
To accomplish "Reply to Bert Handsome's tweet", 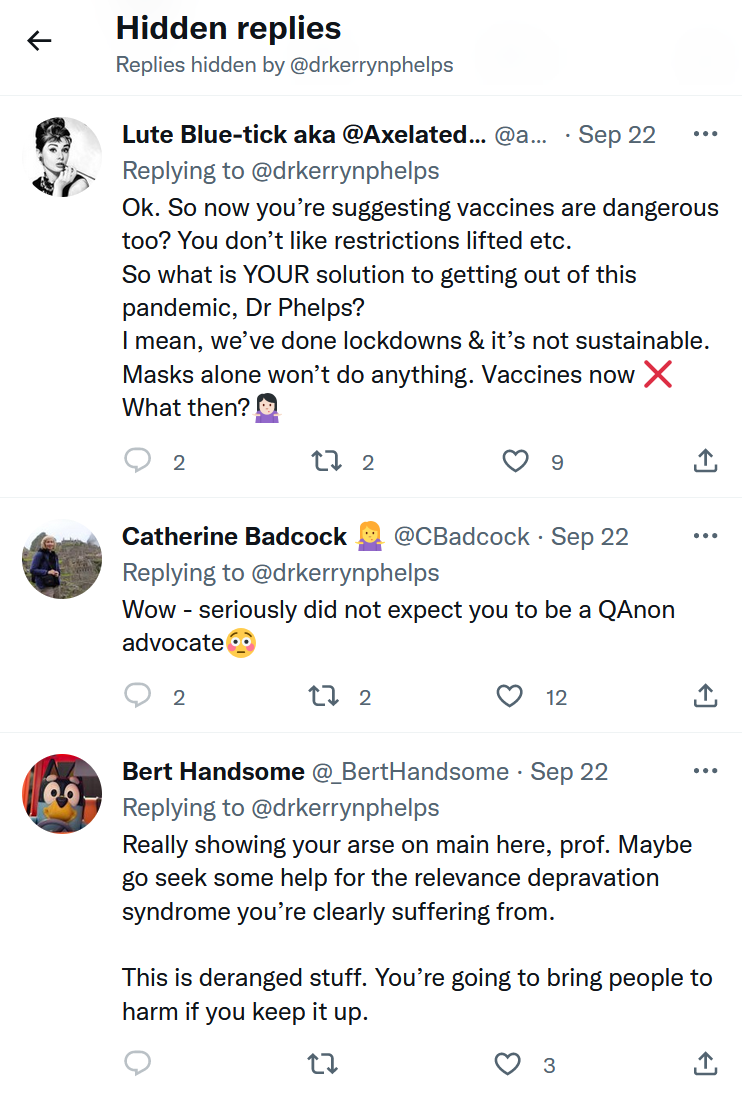I will 138,1064.
